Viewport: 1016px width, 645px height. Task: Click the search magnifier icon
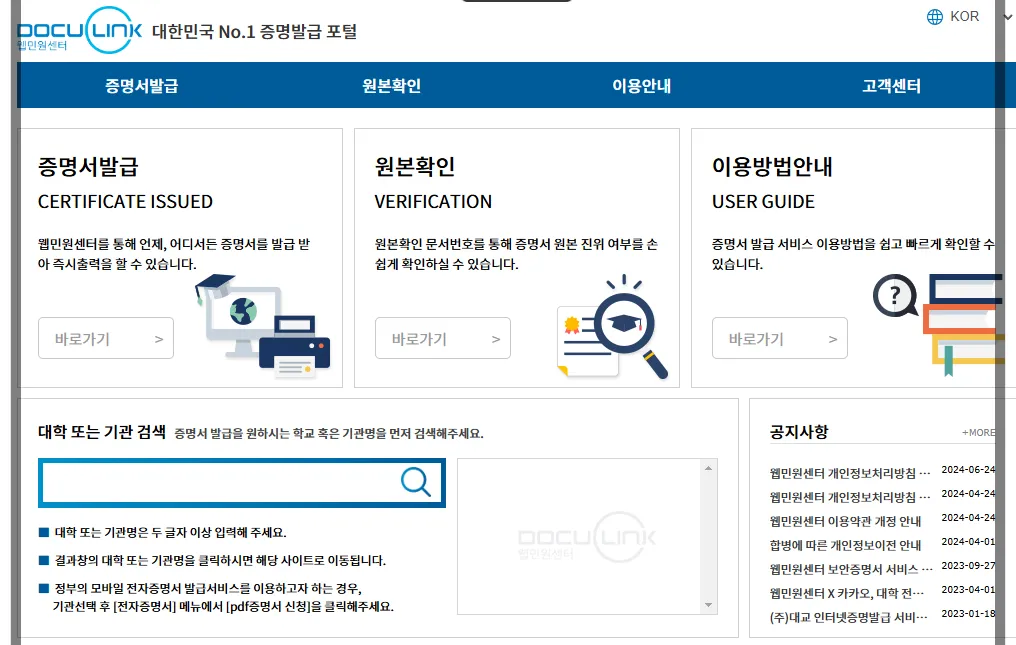pos(416,482)
